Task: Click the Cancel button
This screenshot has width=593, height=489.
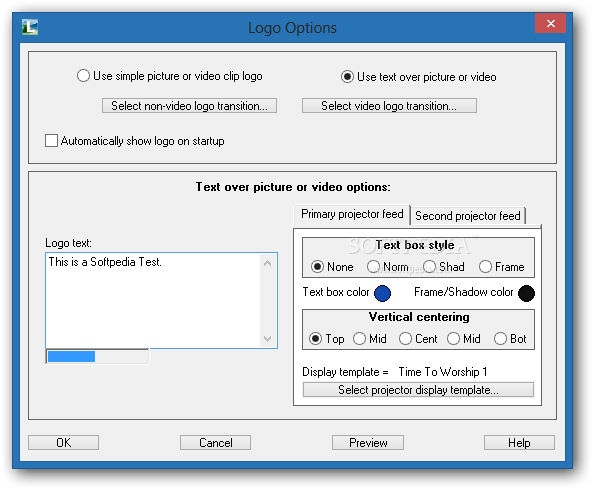Action: pyautogui.click(x=216, y=442)
